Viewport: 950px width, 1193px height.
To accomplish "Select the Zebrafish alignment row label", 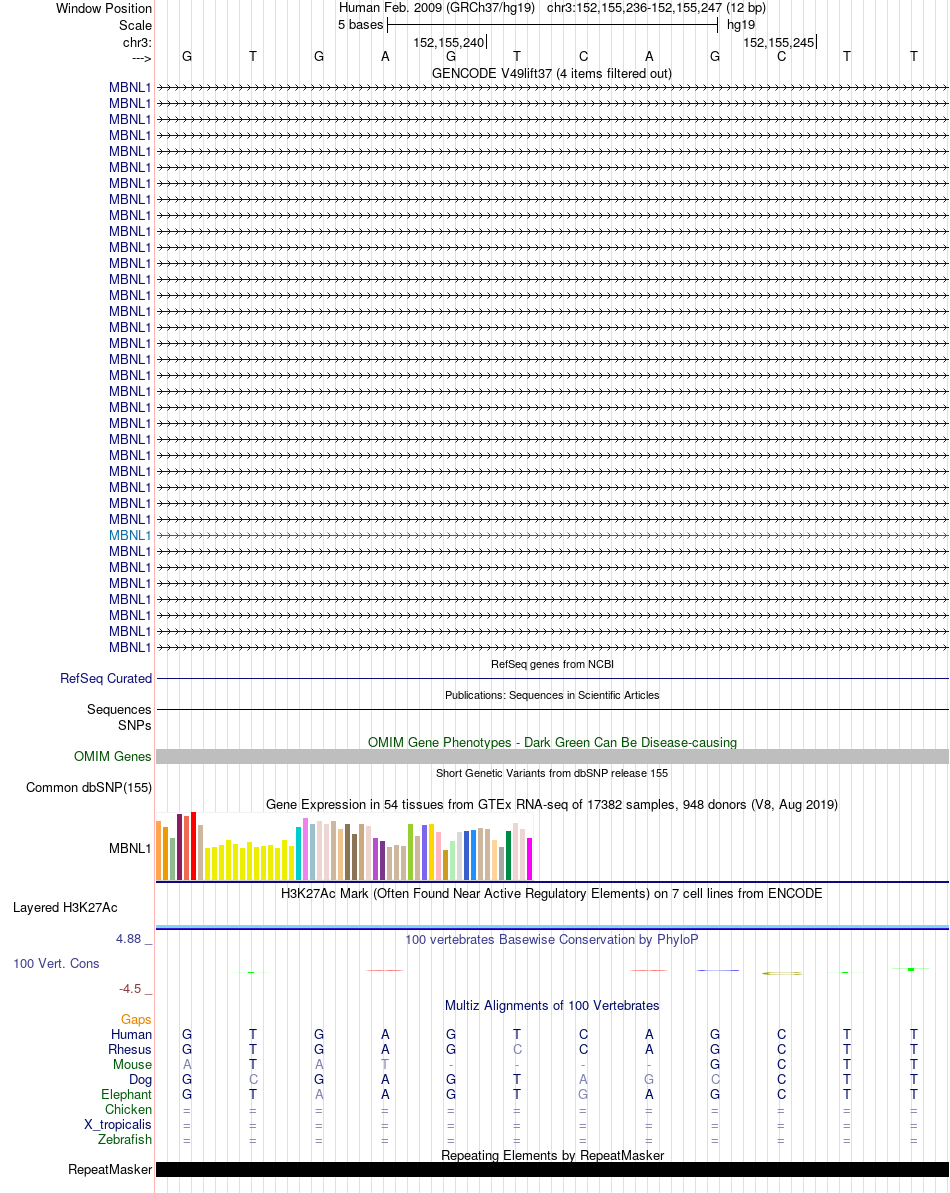I will point(125,1140).
